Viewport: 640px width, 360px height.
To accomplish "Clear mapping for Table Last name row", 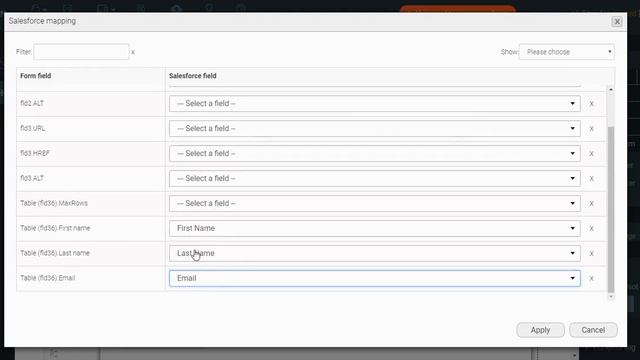I will click(x=591, y=253).
